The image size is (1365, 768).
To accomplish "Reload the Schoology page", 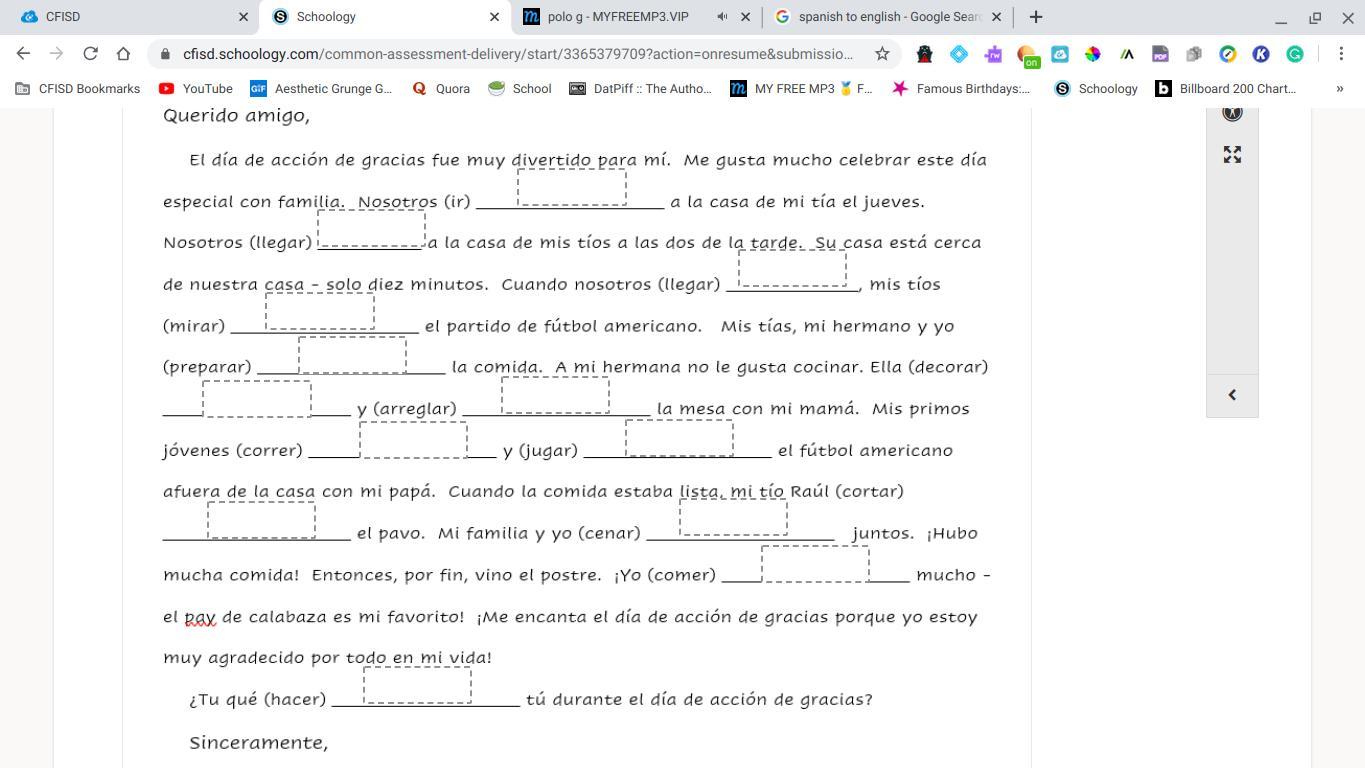I will (x=90, y=54).
